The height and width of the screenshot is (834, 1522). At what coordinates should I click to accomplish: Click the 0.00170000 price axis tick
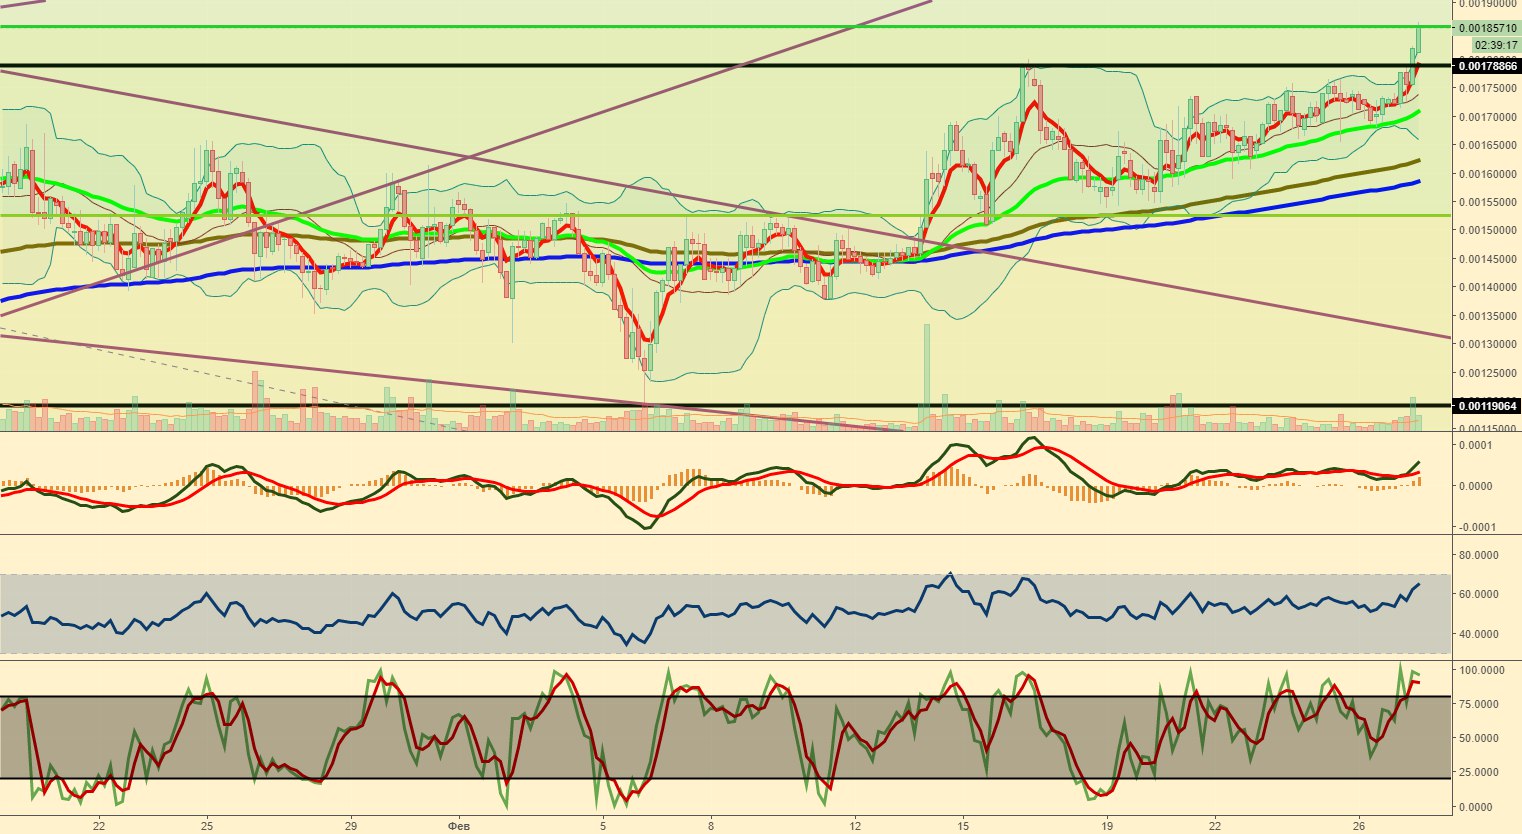coord(1488,117)
